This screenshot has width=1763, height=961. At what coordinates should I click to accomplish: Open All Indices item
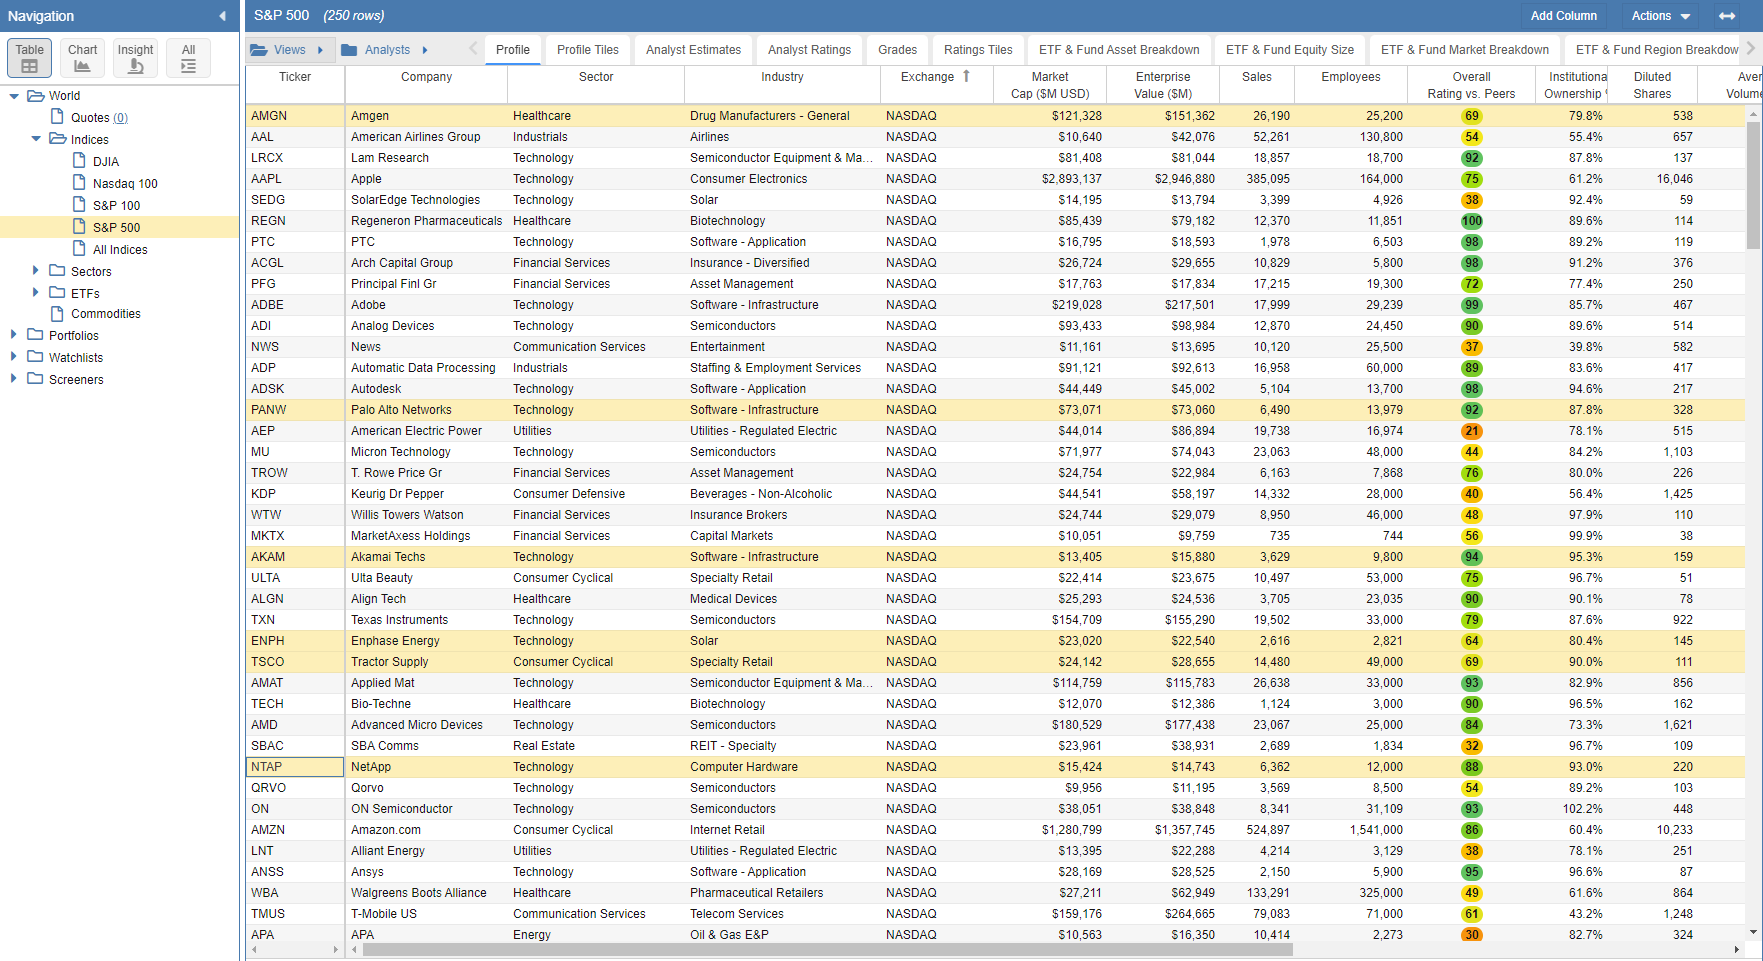coord(120,250)
